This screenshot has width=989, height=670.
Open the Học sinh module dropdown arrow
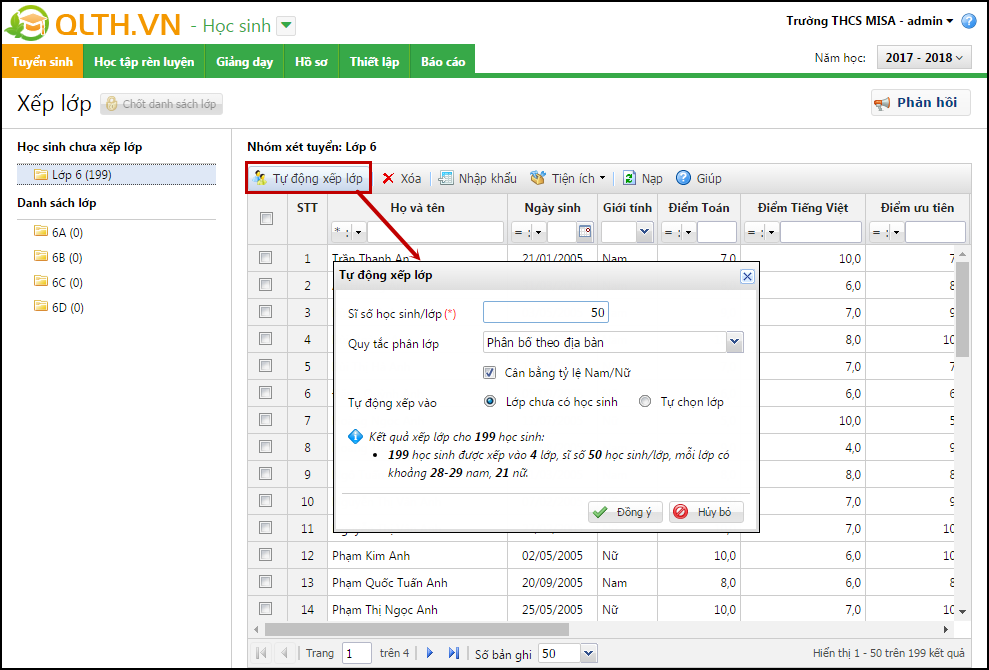pyautogui.click(x=286, y=26)
